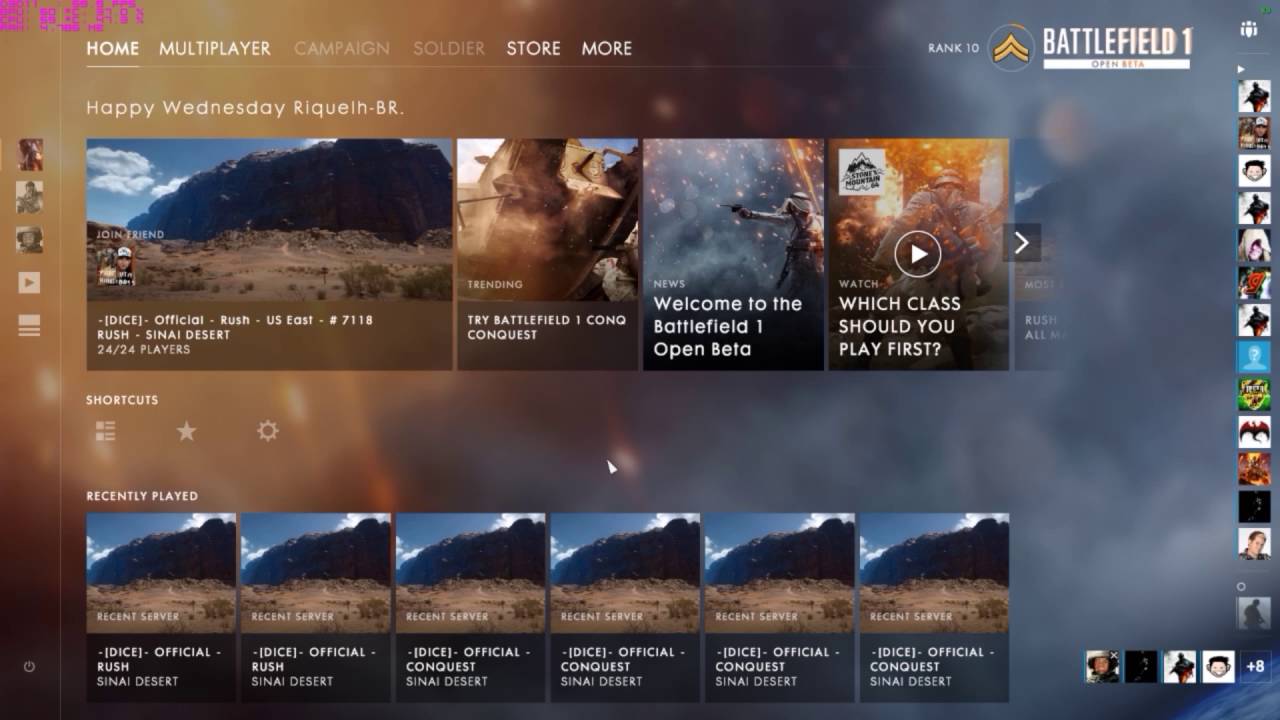Select the green crest friend avatar
1280x720 pixels.
pyautogui.click(x=1254, y=394)
